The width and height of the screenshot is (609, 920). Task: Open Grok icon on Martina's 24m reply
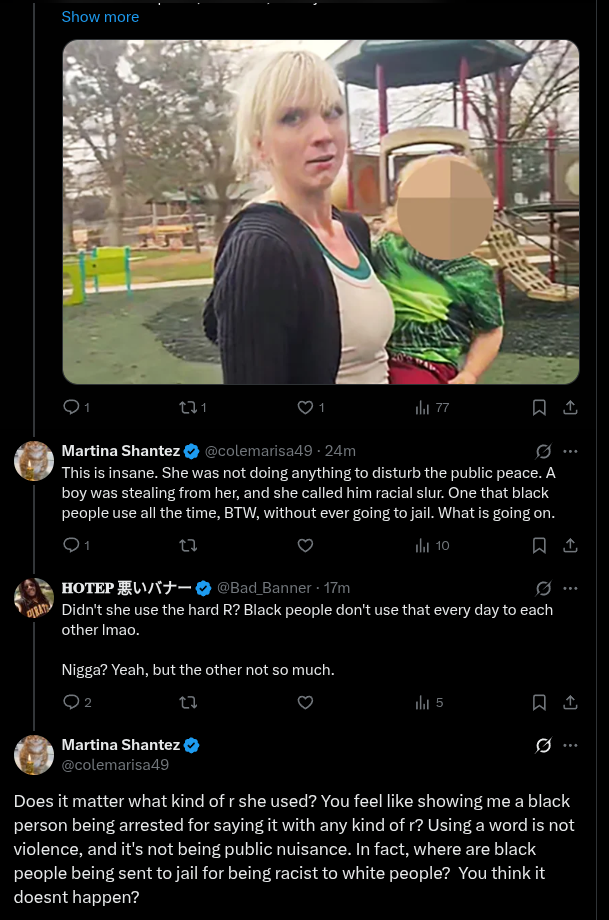click(x=544, y=451)
